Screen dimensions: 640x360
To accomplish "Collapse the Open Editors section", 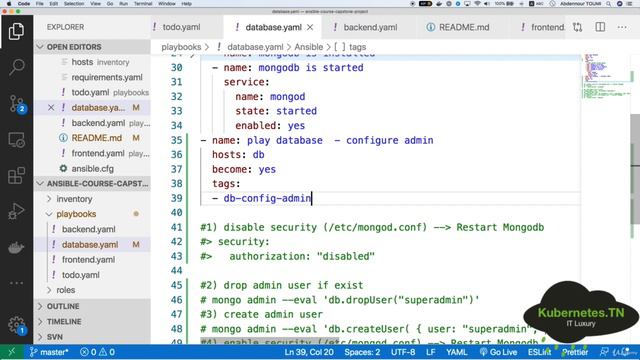I will click(x=92, y=47).
